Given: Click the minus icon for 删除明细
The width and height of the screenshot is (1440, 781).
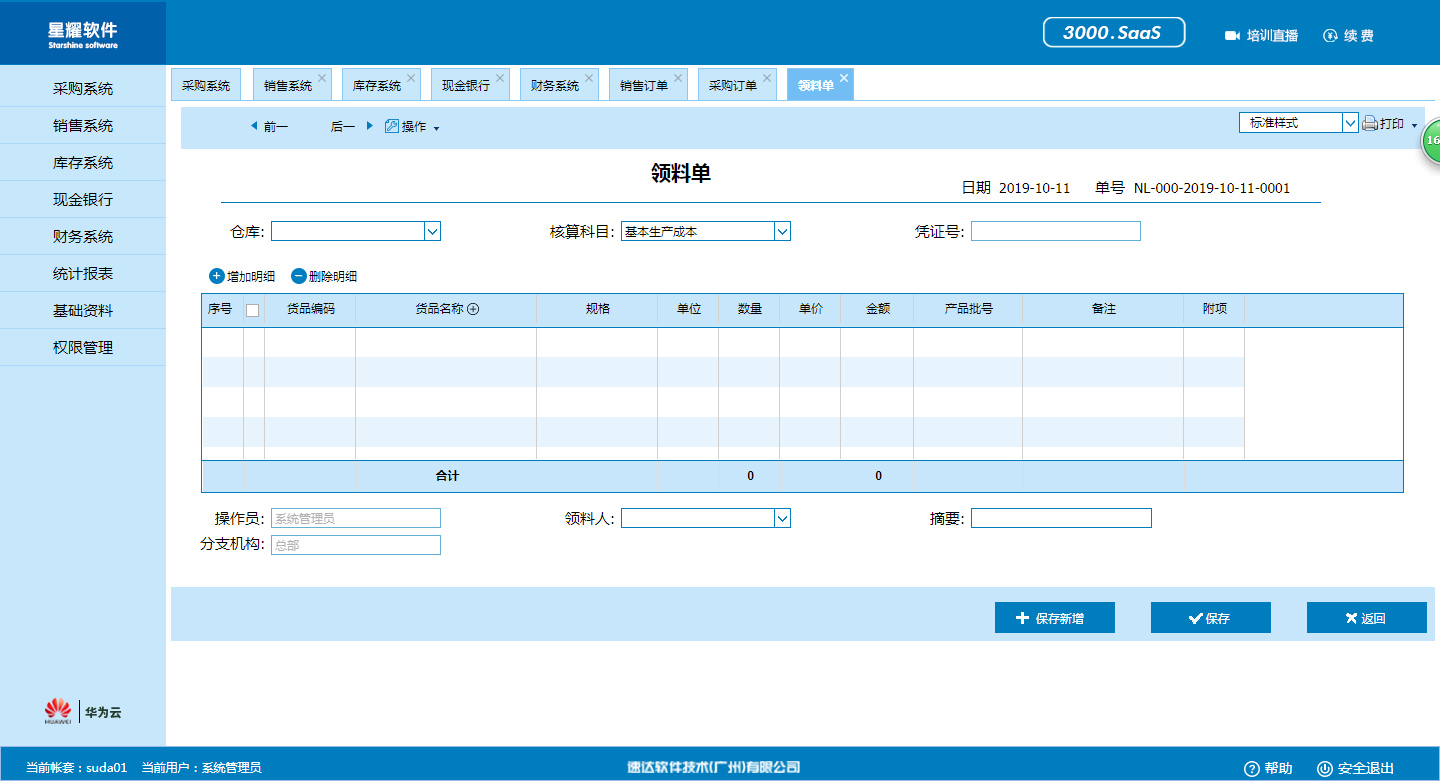Looking at the screenshot, I should pyautogui.click(x=299, y=276).
